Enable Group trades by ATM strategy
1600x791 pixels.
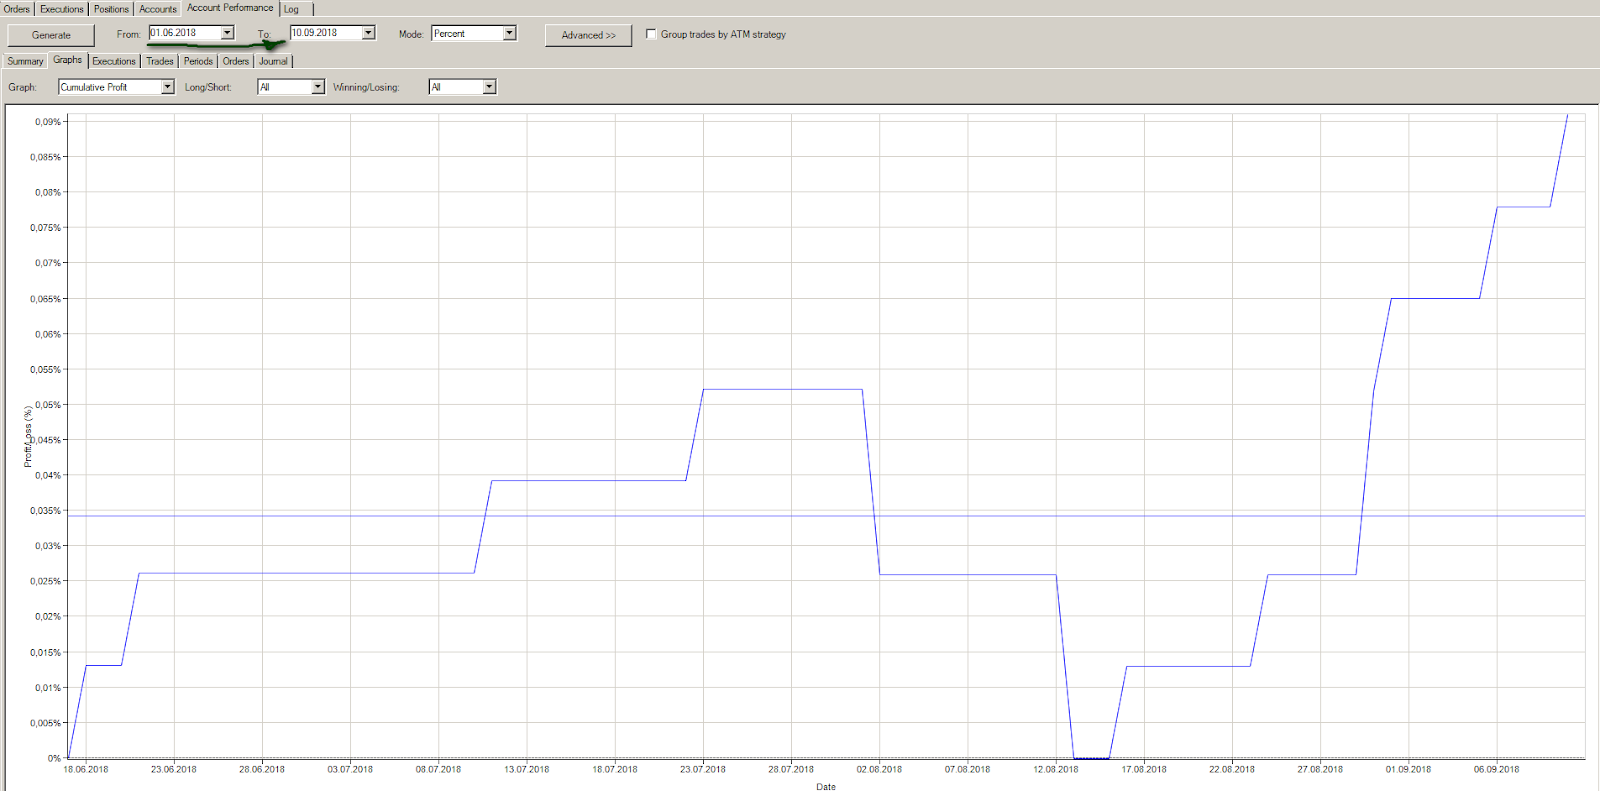pos(652,34)
